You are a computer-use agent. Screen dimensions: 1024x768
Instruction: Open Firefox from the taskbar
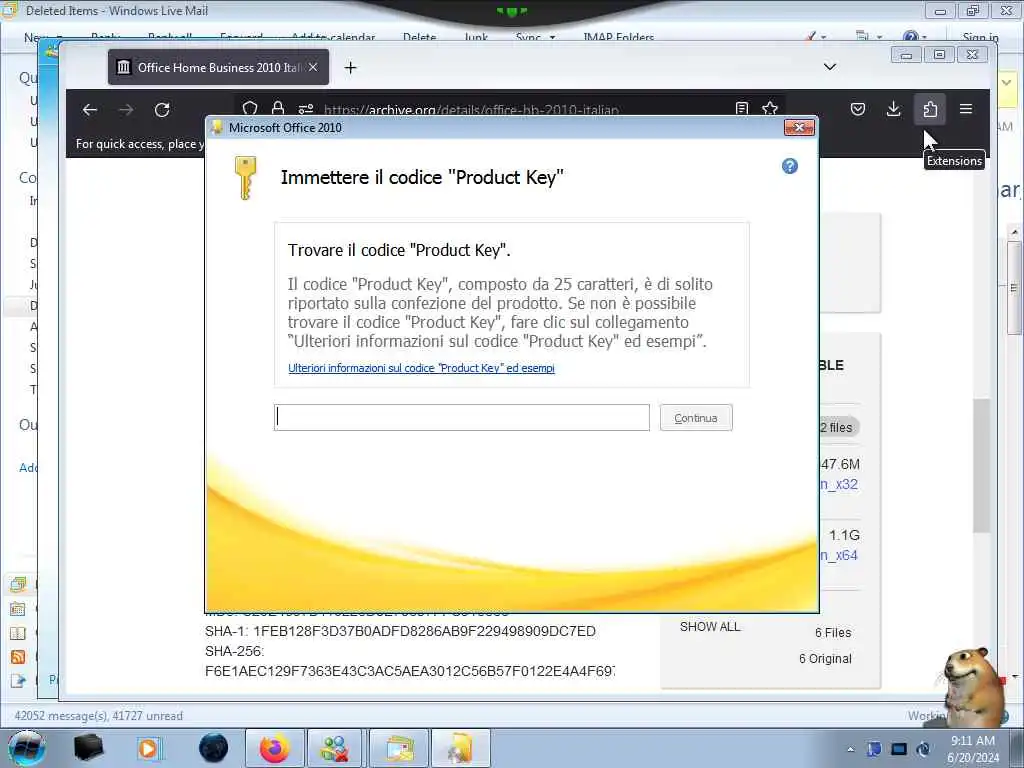pos(274,748)
